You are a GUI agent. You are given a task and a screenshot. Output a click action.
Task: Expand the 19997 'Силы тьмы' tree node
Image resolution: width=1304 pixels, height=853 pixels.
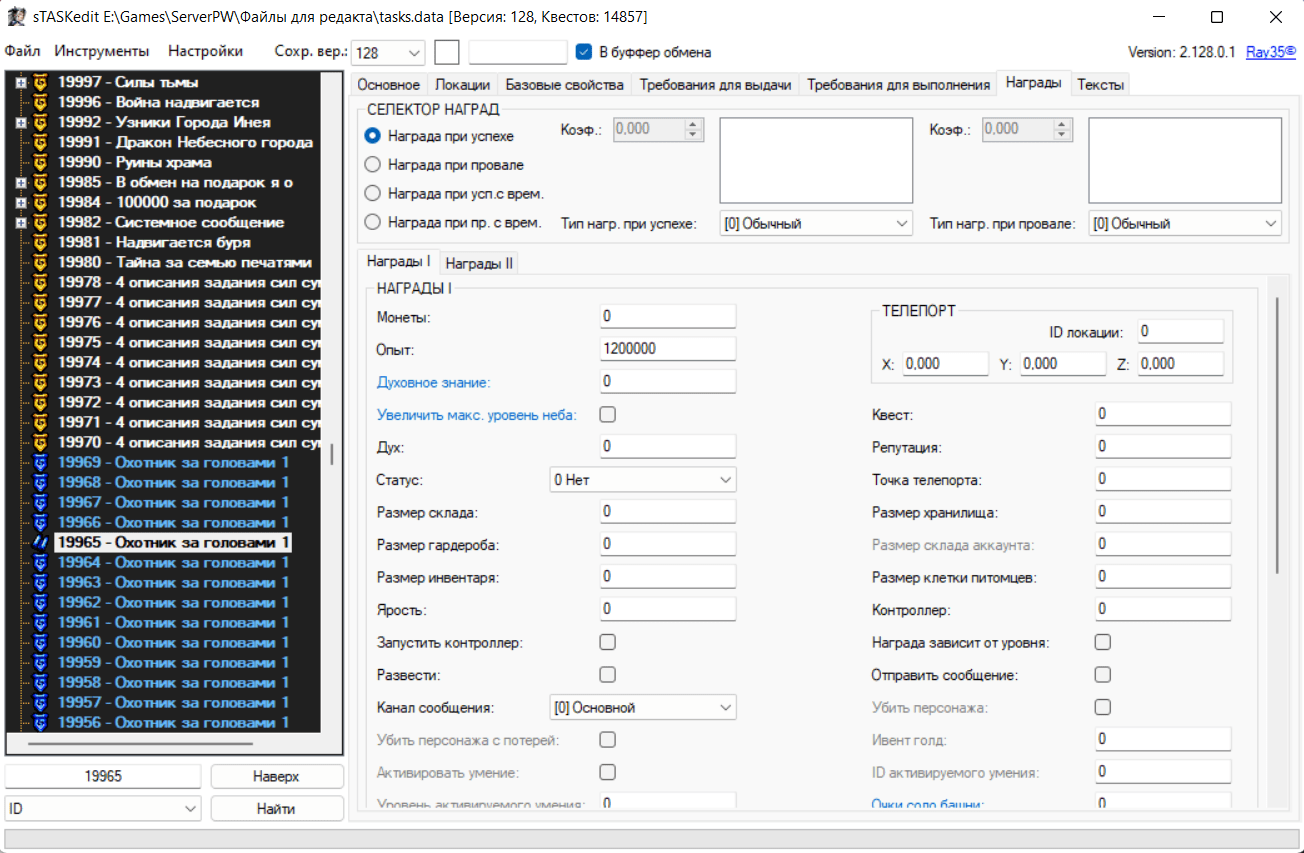pyautogui.click(x=20, y=82)
